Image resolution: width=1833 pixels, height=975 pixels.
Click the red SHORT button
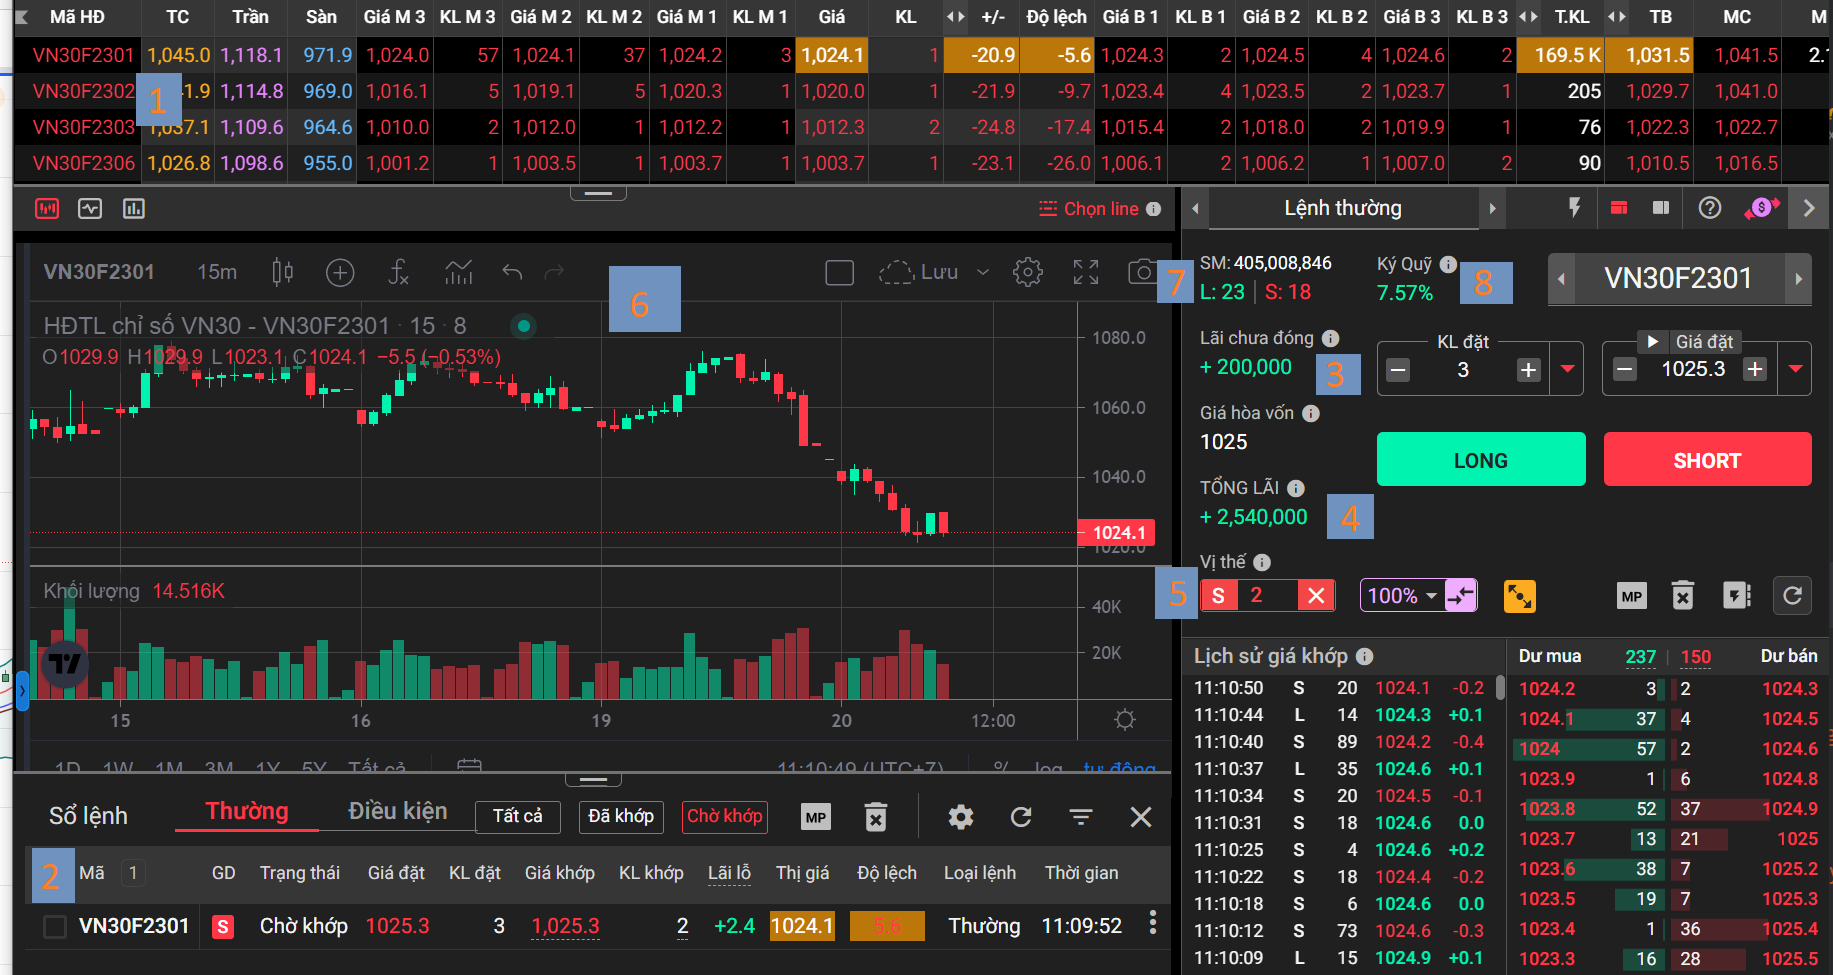coord(1708,459)
